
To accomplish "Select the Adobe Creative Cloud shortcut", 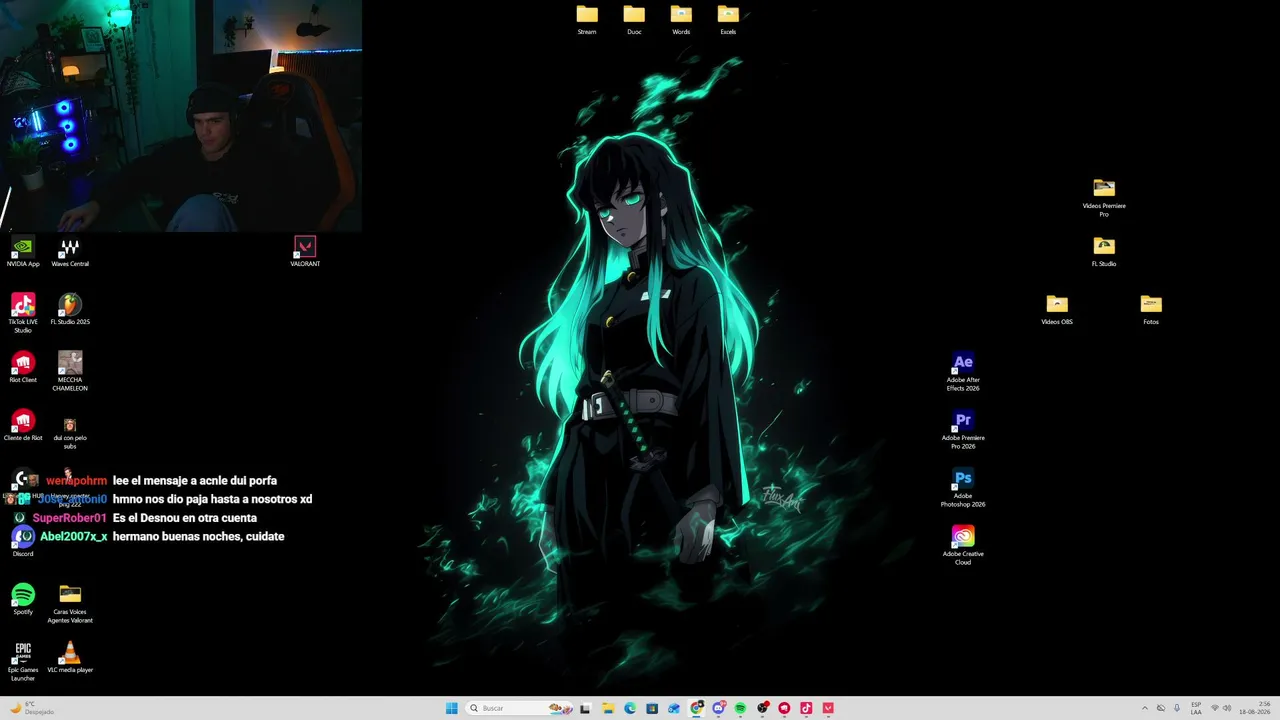I will [x=963, y=545].
